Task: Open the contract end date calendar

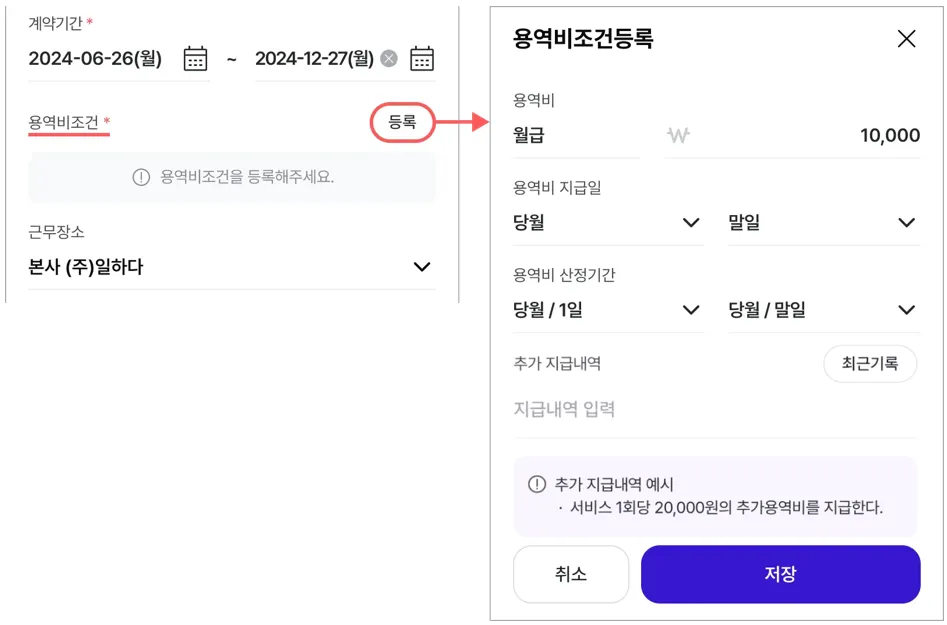Action: pos(422,59)
